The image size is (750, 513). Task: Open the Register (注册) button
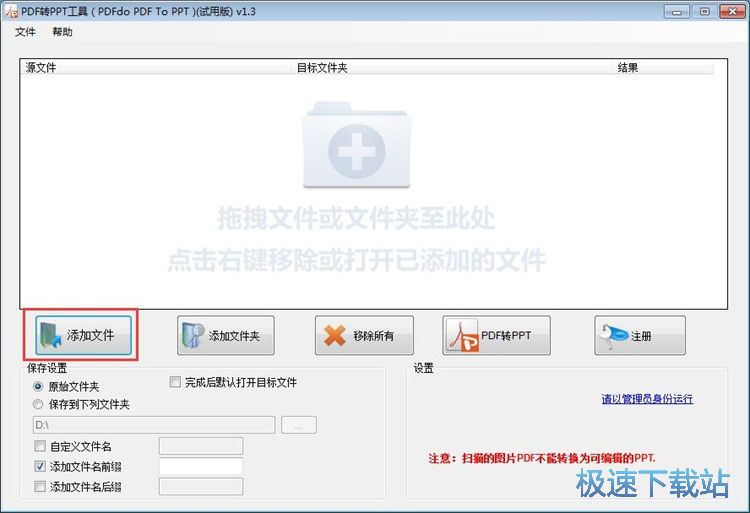coord(640,335)
